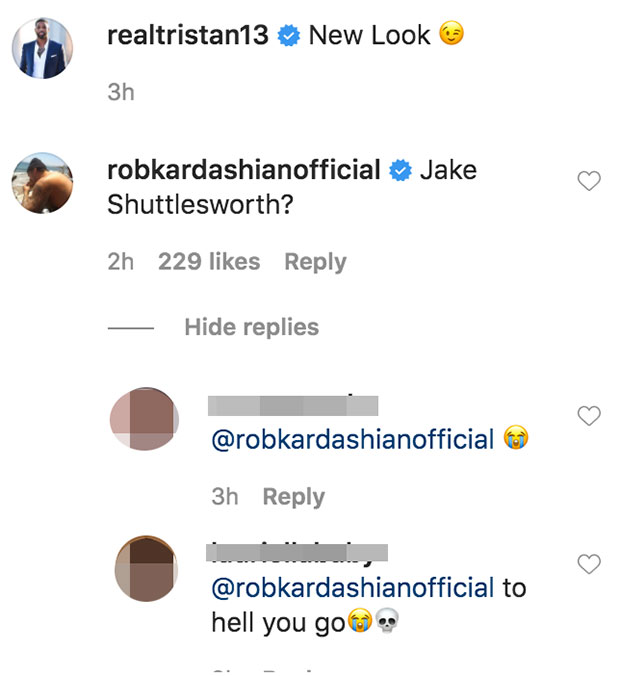Click the @robkardashianofficial mention before "to hell you go"
The height and width of the screenshot is (676, 620).
pos(353,587)
